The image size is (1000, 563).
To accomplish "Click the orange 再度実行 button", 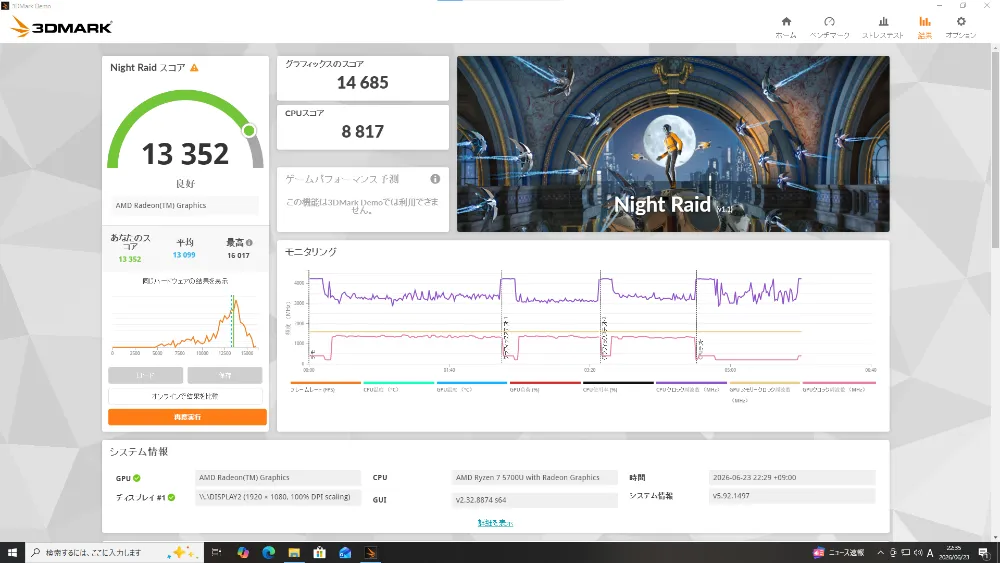I will point(187,417).
